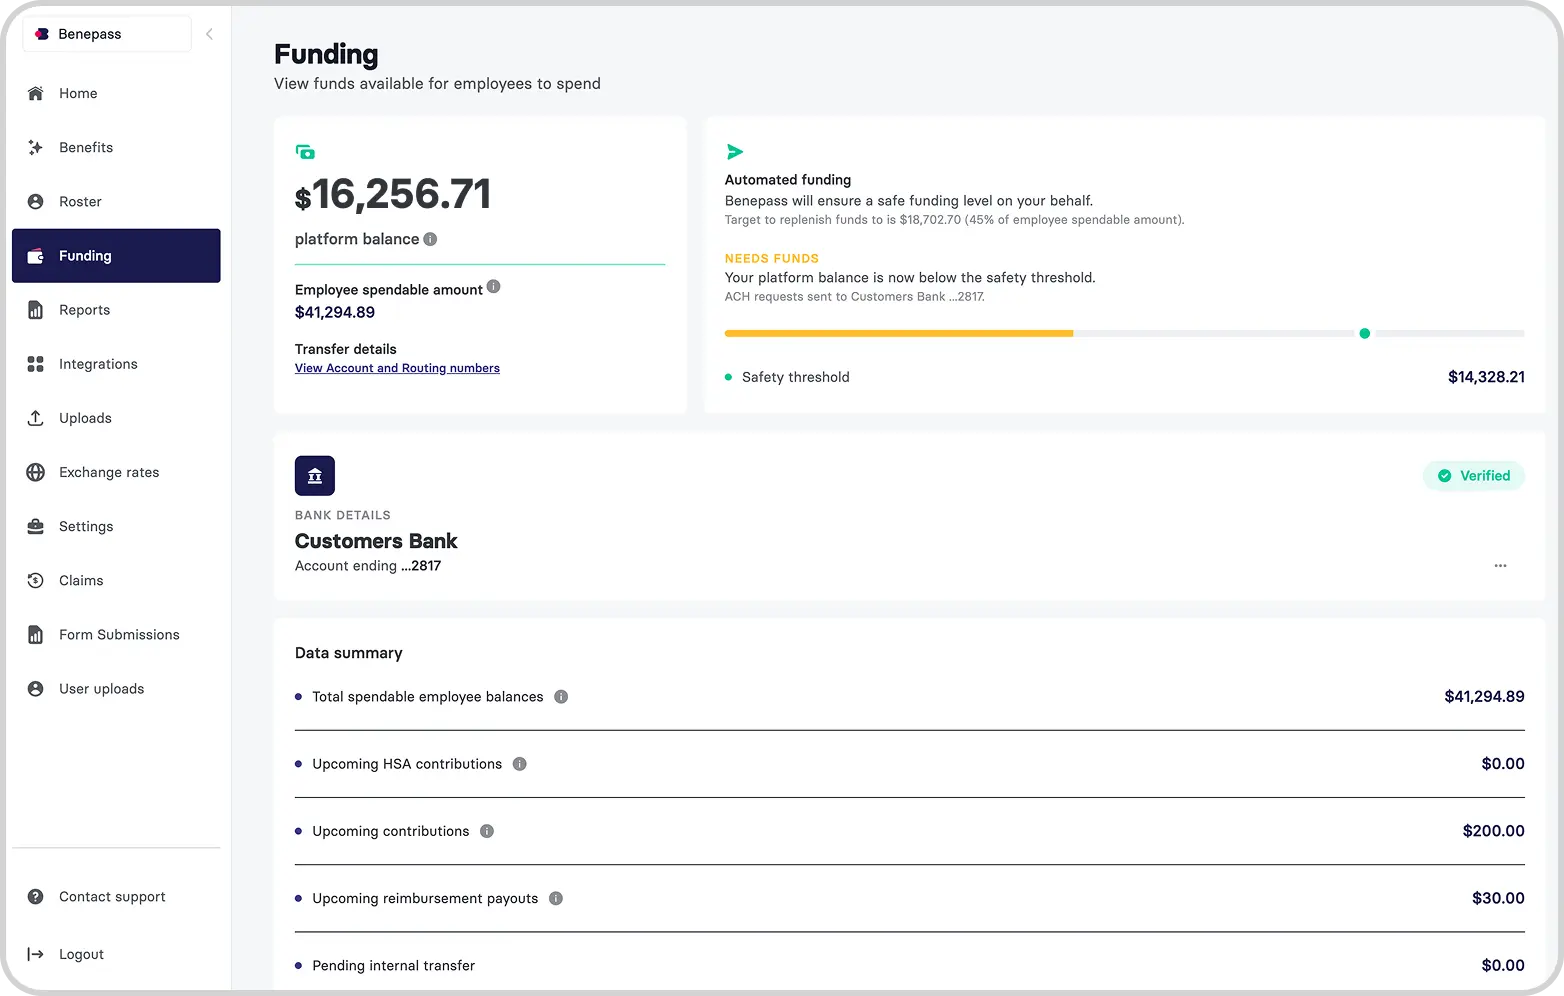The width and height of the screenshot is (1564, 996).
Task: Click Logout at the sidebar bottom
Action: point(81,953)
